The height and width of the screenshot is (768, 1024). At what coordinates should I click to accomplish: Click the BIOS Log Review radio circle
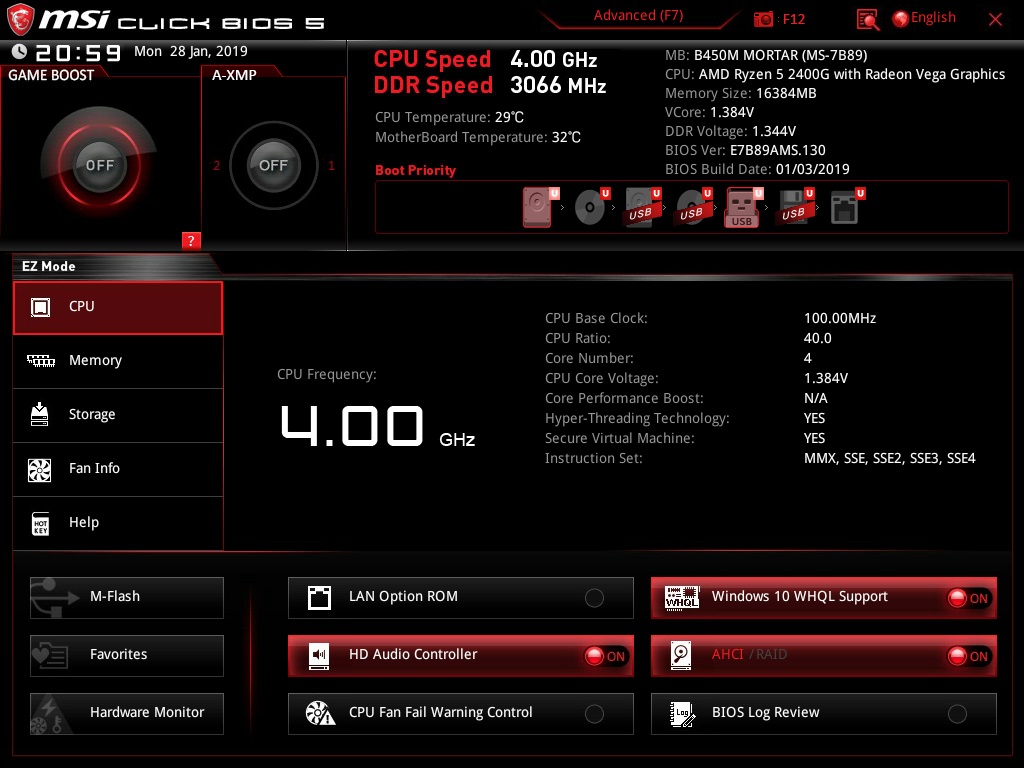(957, 714)
